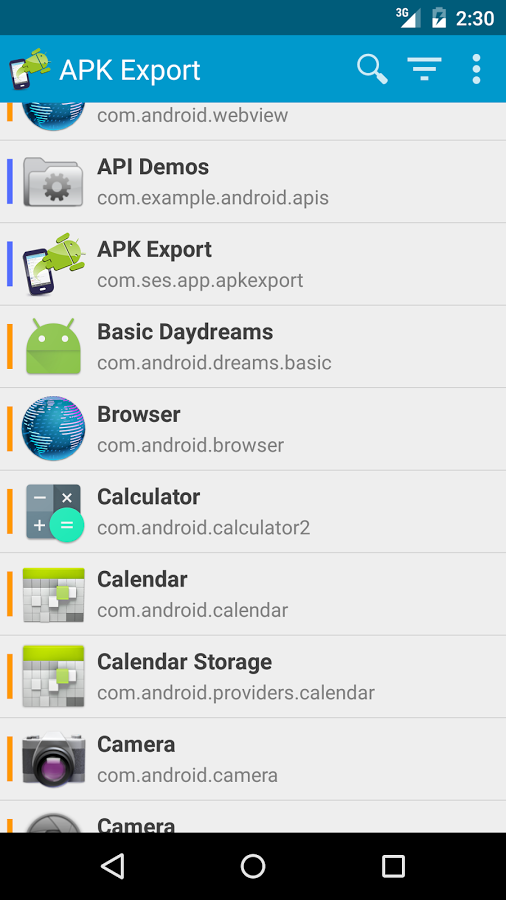Tap the API Demos folder-gear icon
The image size is (506, 900).
tap(53, 181)
